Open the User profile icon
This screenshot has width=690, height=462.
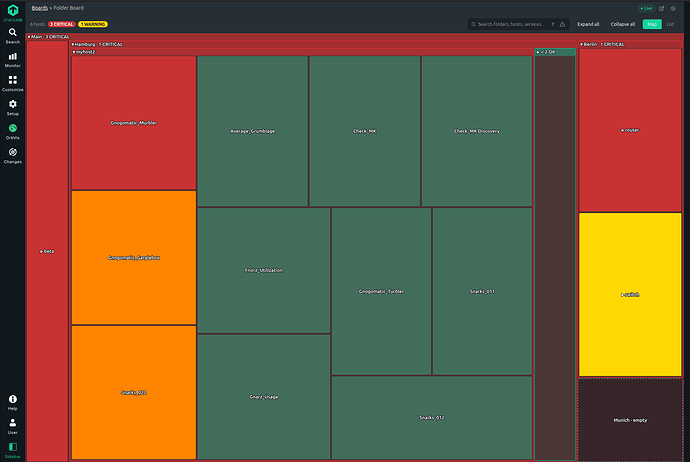pyautogui.click(x=12, y=426)
